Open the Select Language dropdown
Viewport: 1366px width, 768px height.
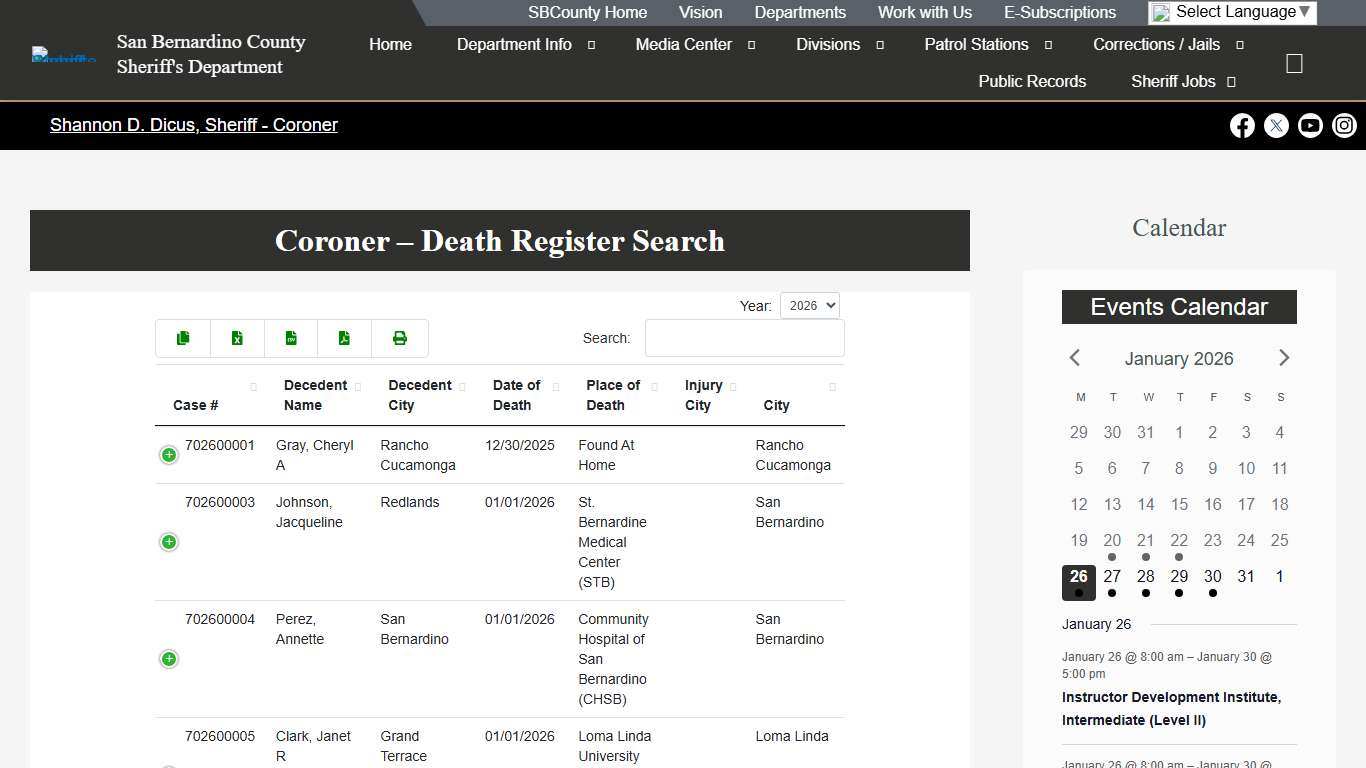click(1231, 12)
